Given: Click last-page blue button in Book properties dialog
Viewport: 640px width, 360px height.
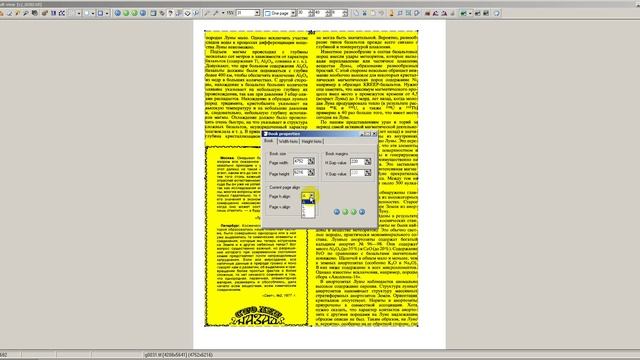Looking at the screenshot, I should pos(362,212).
